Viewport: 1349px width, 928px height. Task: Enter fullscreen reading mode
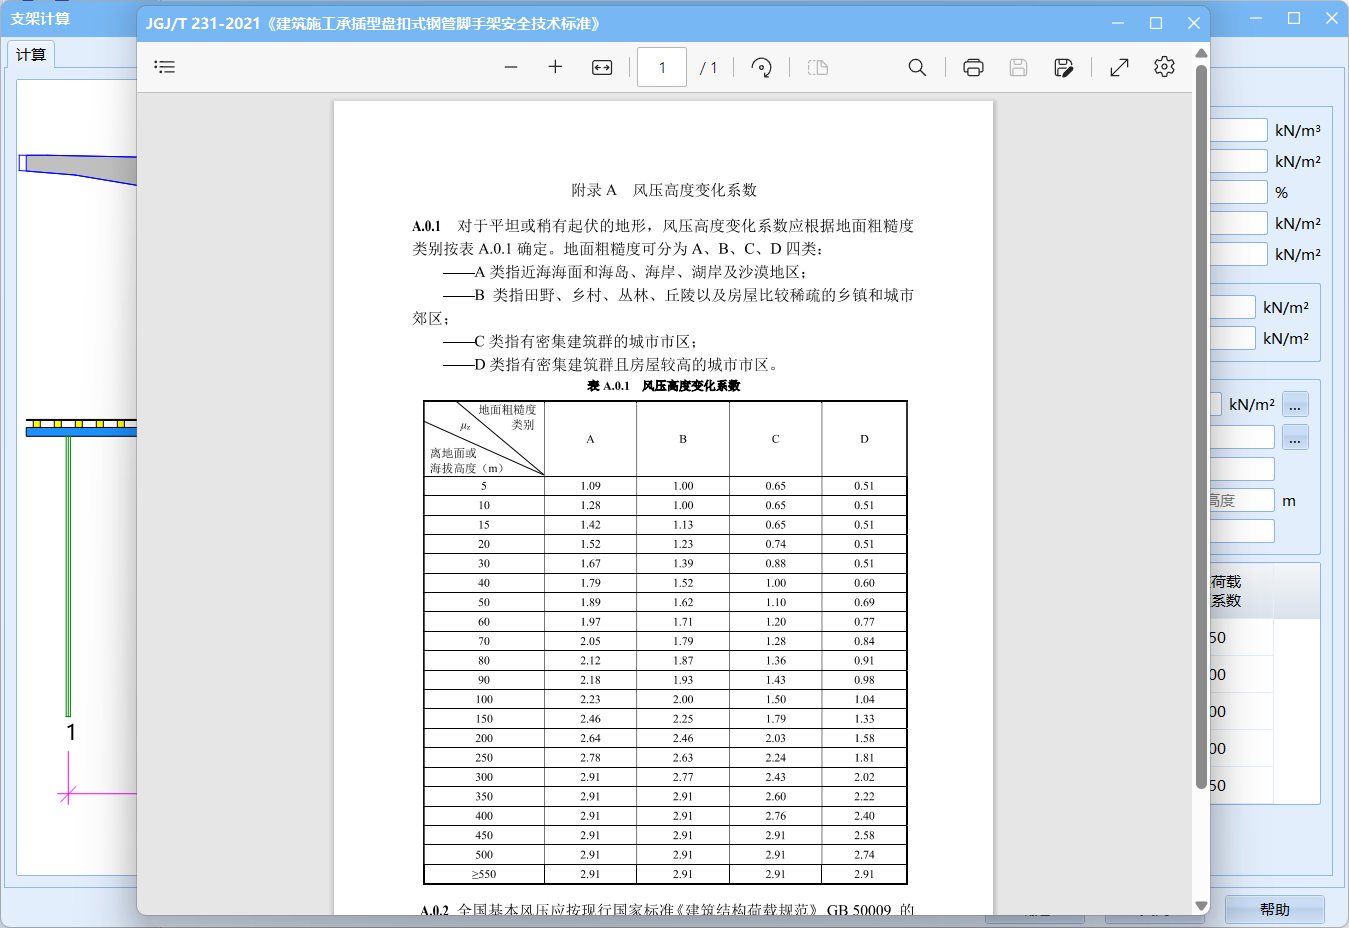point(1118,66)
